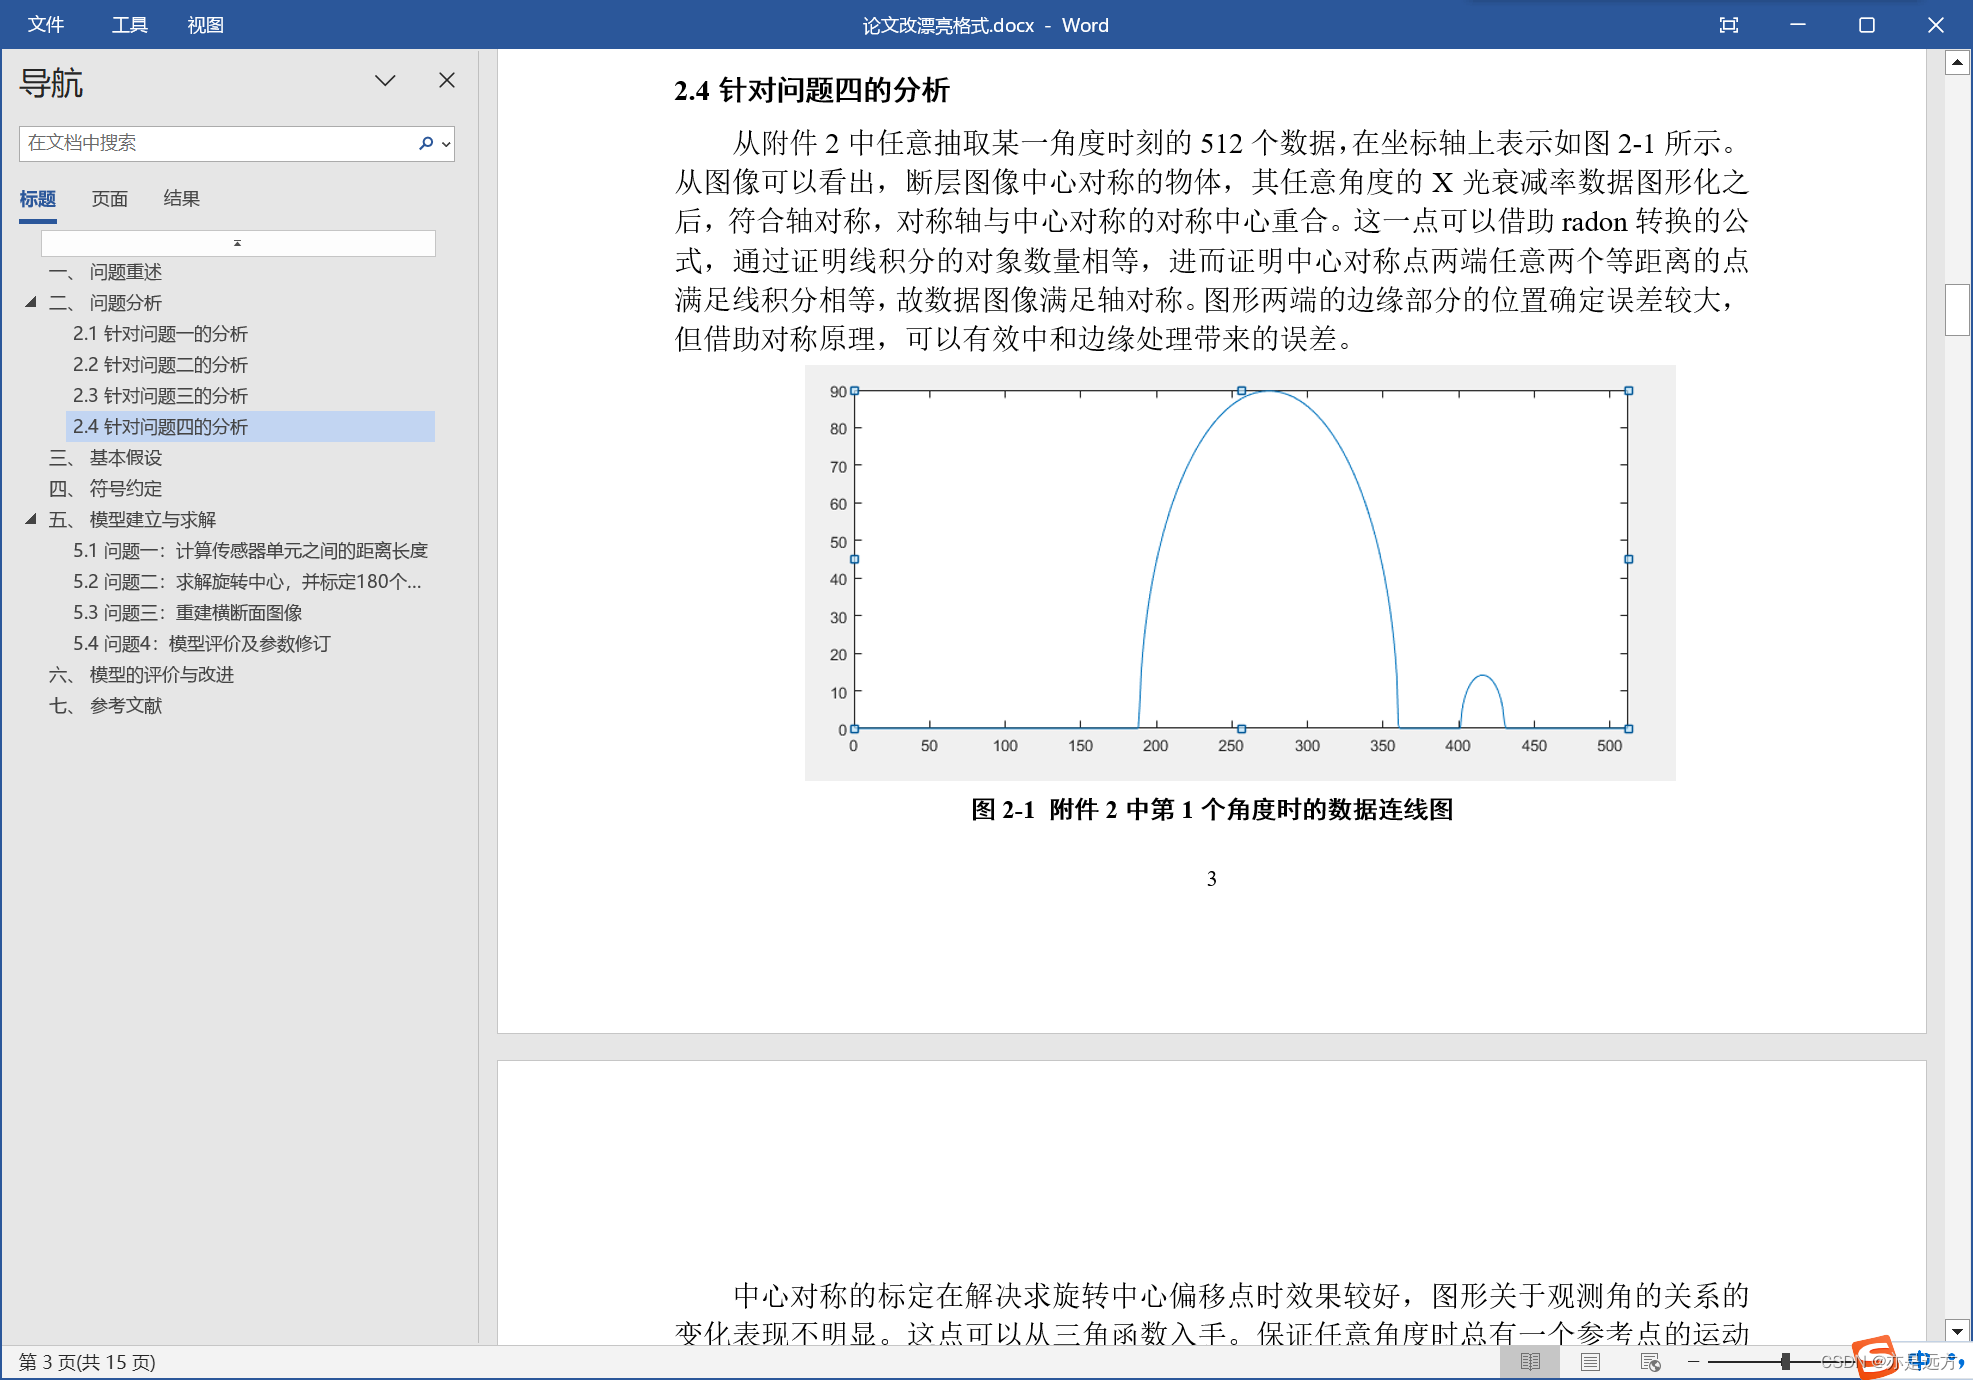Switch to Print Layout view icon
Image resolution: width=1973 pixels, height=1380 pixels.
pyautogui.click(x=1590, y=1362)
